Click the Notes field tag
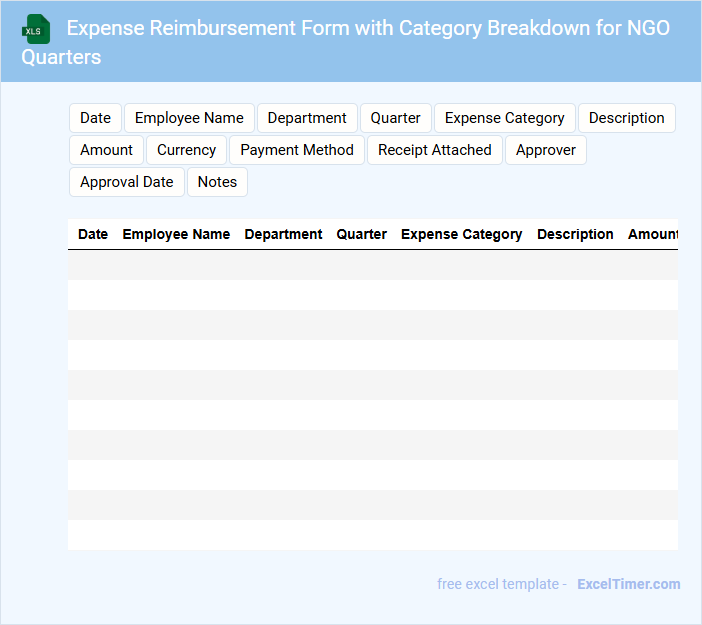The image size is (702, 625). click(217, 182)
